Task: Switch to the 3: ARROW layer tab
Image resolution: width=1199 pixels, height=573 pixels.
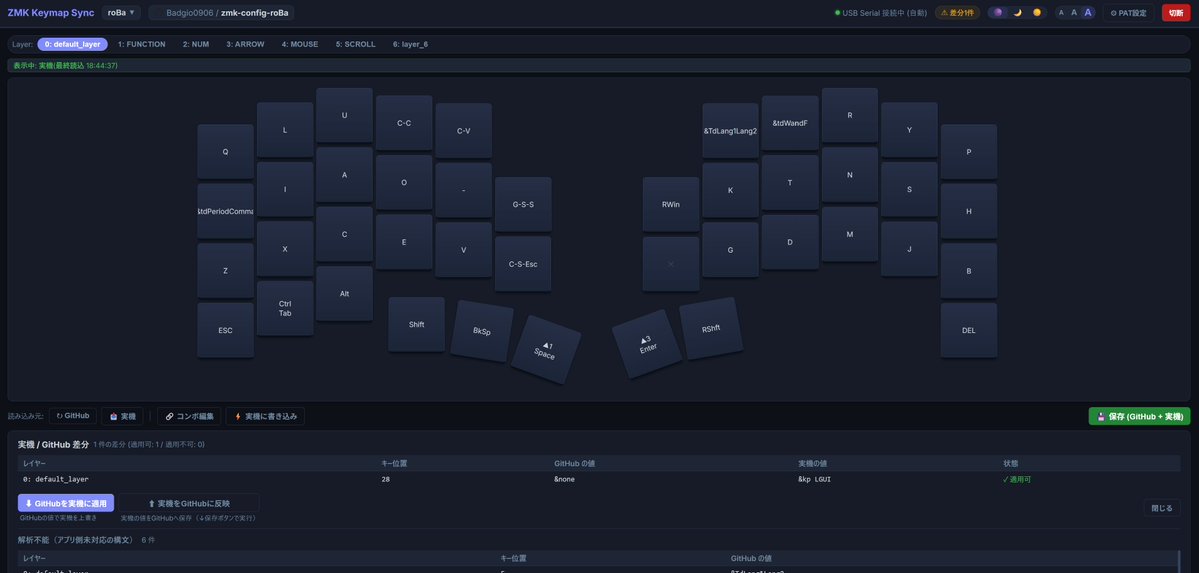Action: coord(245,44)
